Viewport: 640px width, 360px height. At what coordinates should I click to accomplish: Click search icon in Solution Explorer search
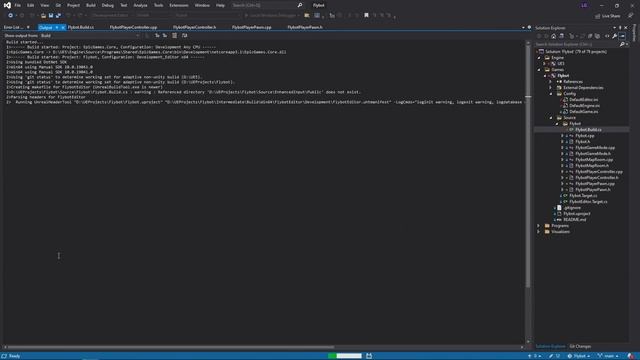[x=622, y=44]
